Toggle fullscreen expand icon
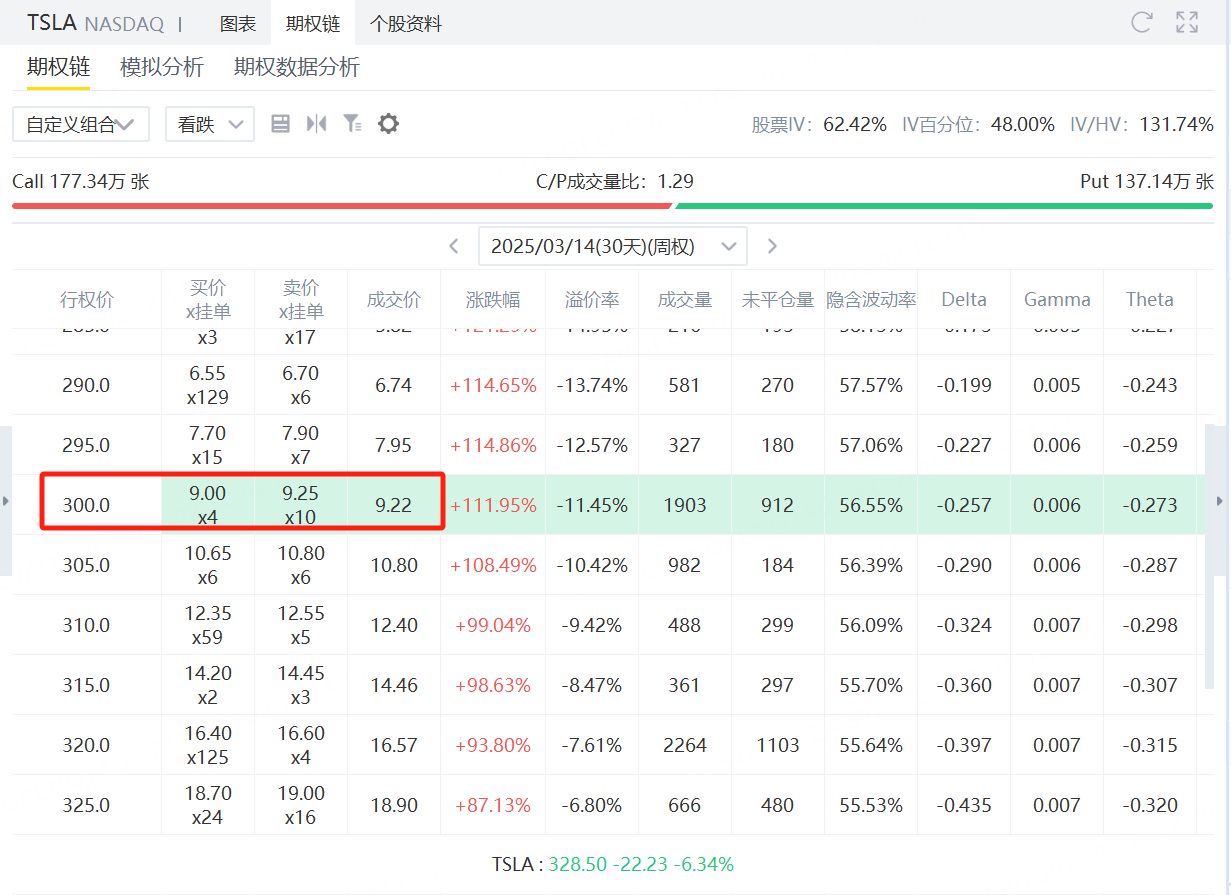1231x895 pixels. click(x=1187, y=22)
